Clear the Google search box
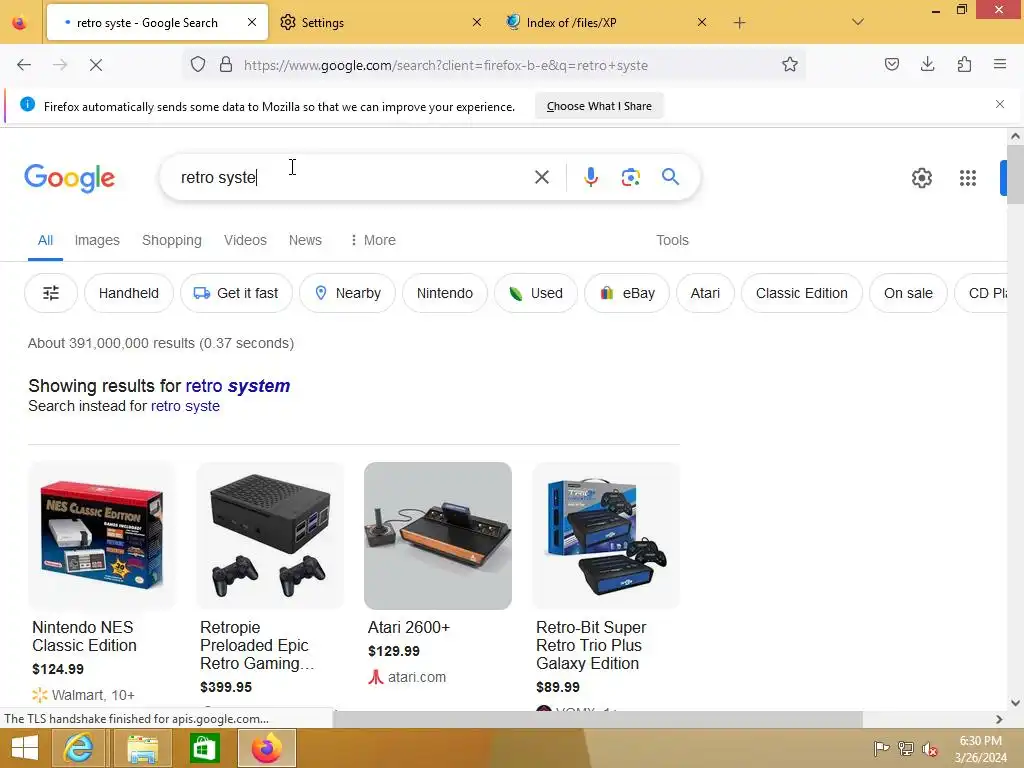The image size is (1024, 768). (x=541, y=177)
